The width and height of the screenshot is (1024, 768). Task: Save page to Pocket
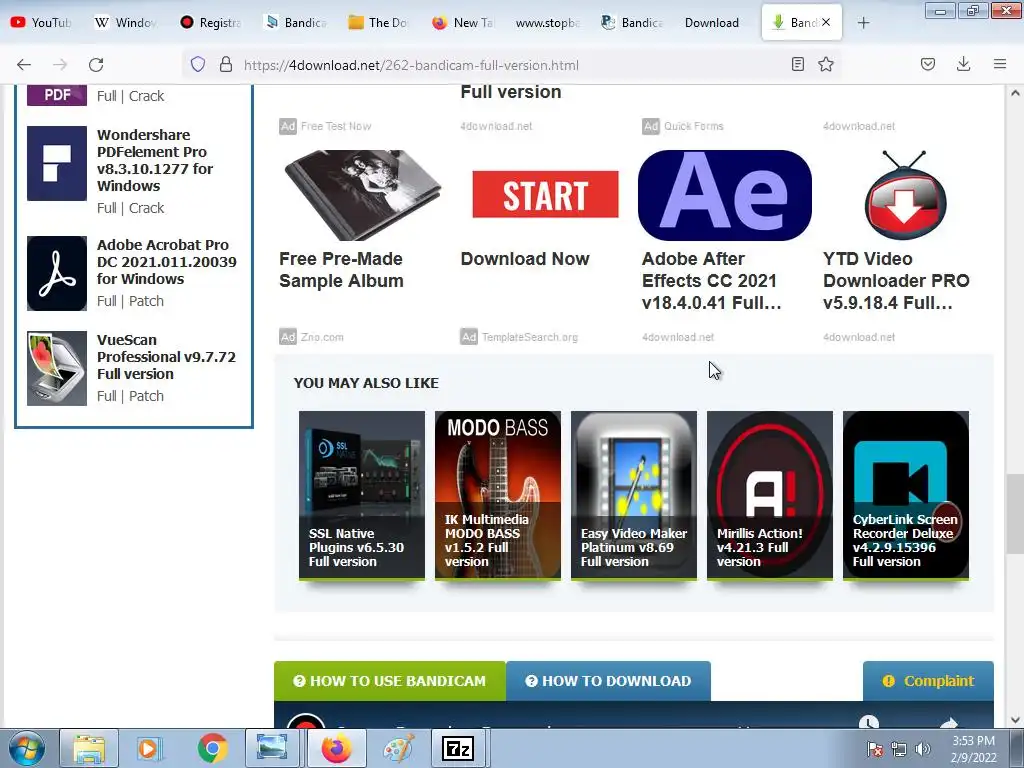pyautogui.click(x=927, y=64)
